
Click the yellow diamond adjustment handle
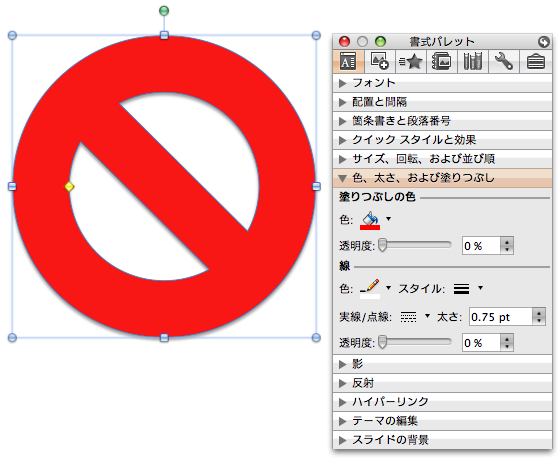pyautogui.click(x=69, y=186)
